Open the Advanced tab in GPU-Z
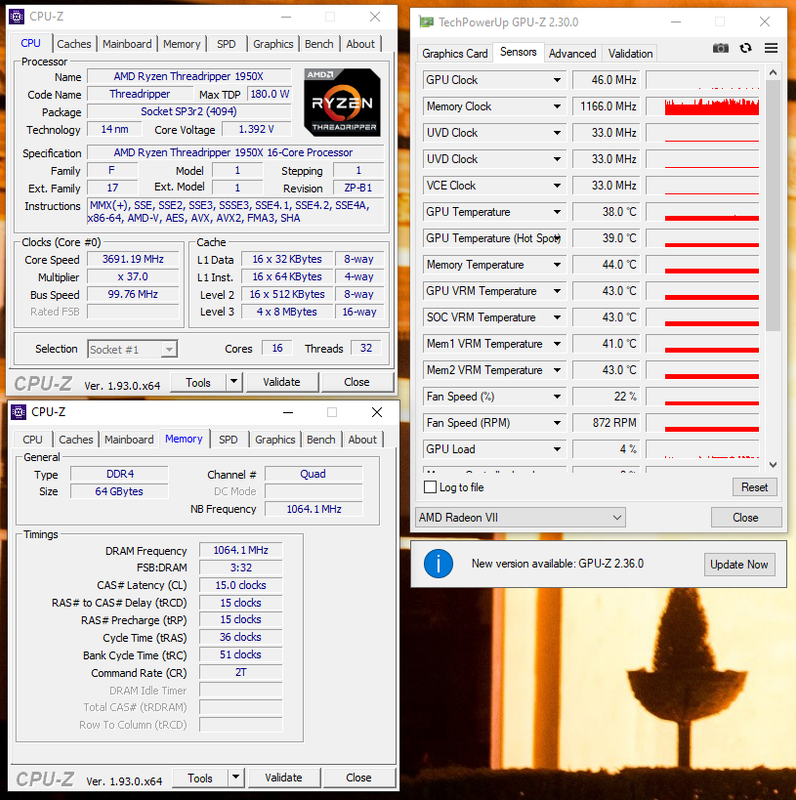The height and width of the screenshot is (800, 796). 572,54
